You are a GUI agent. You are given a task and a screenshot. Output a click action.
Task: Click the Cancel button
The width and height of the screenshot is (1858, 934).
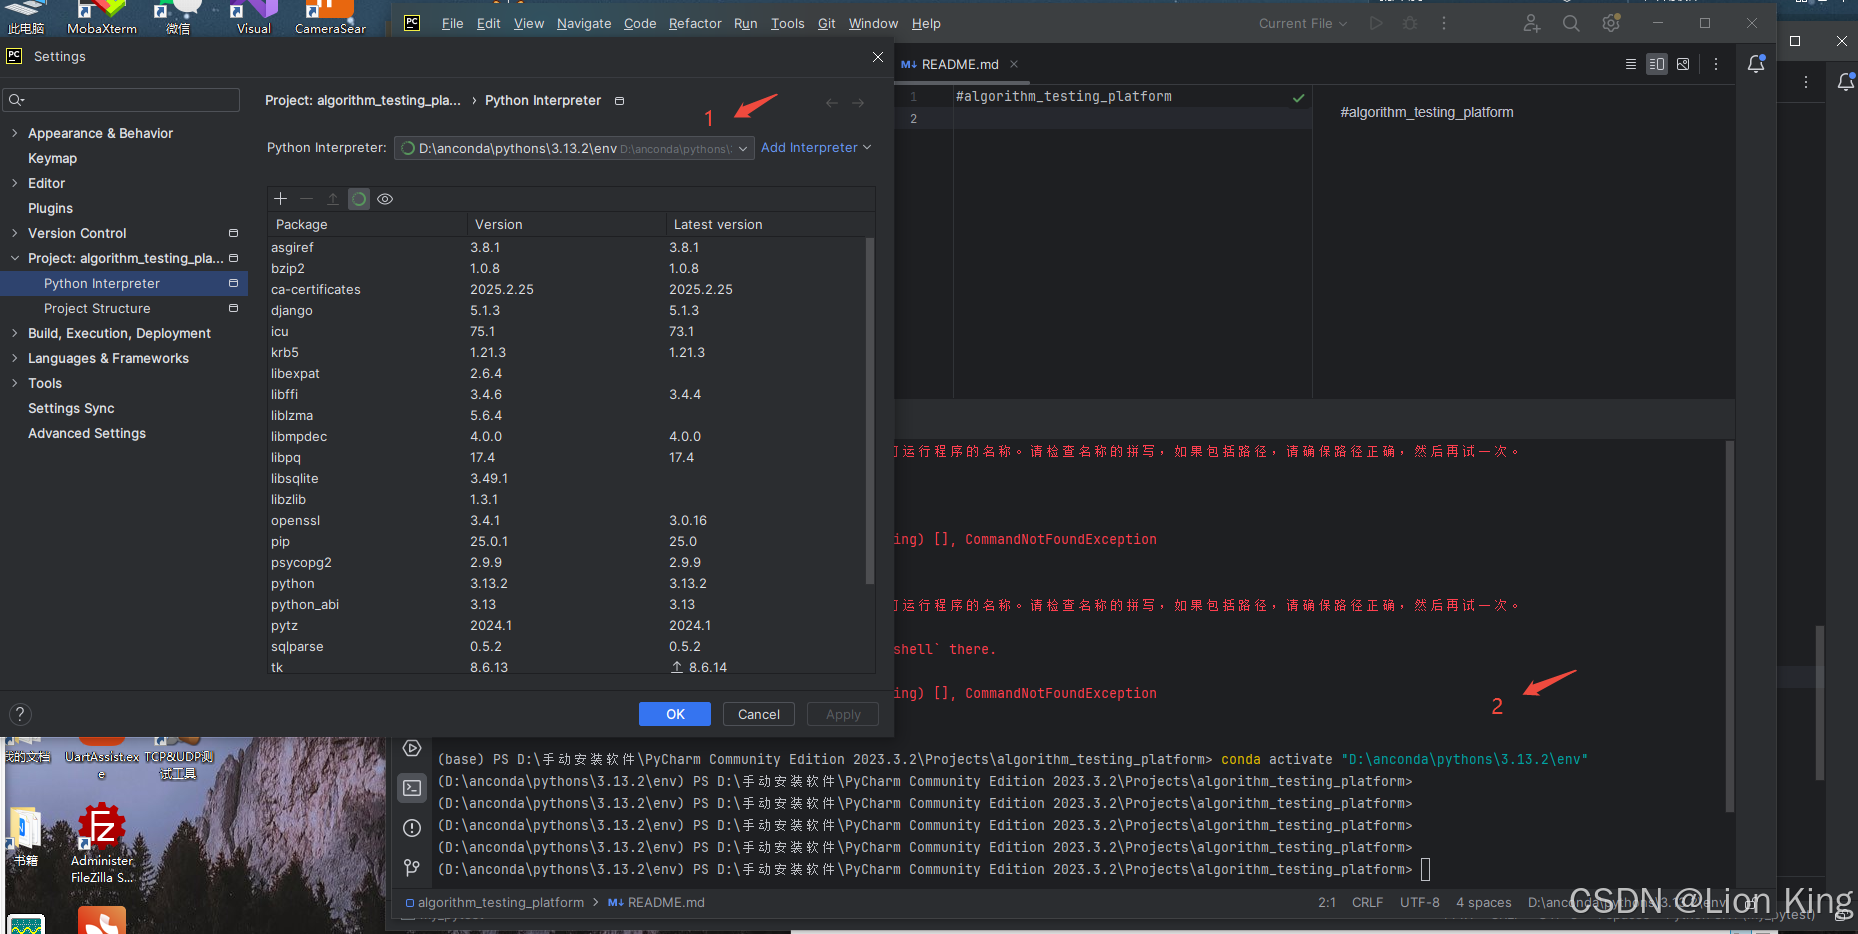point(758,714)
